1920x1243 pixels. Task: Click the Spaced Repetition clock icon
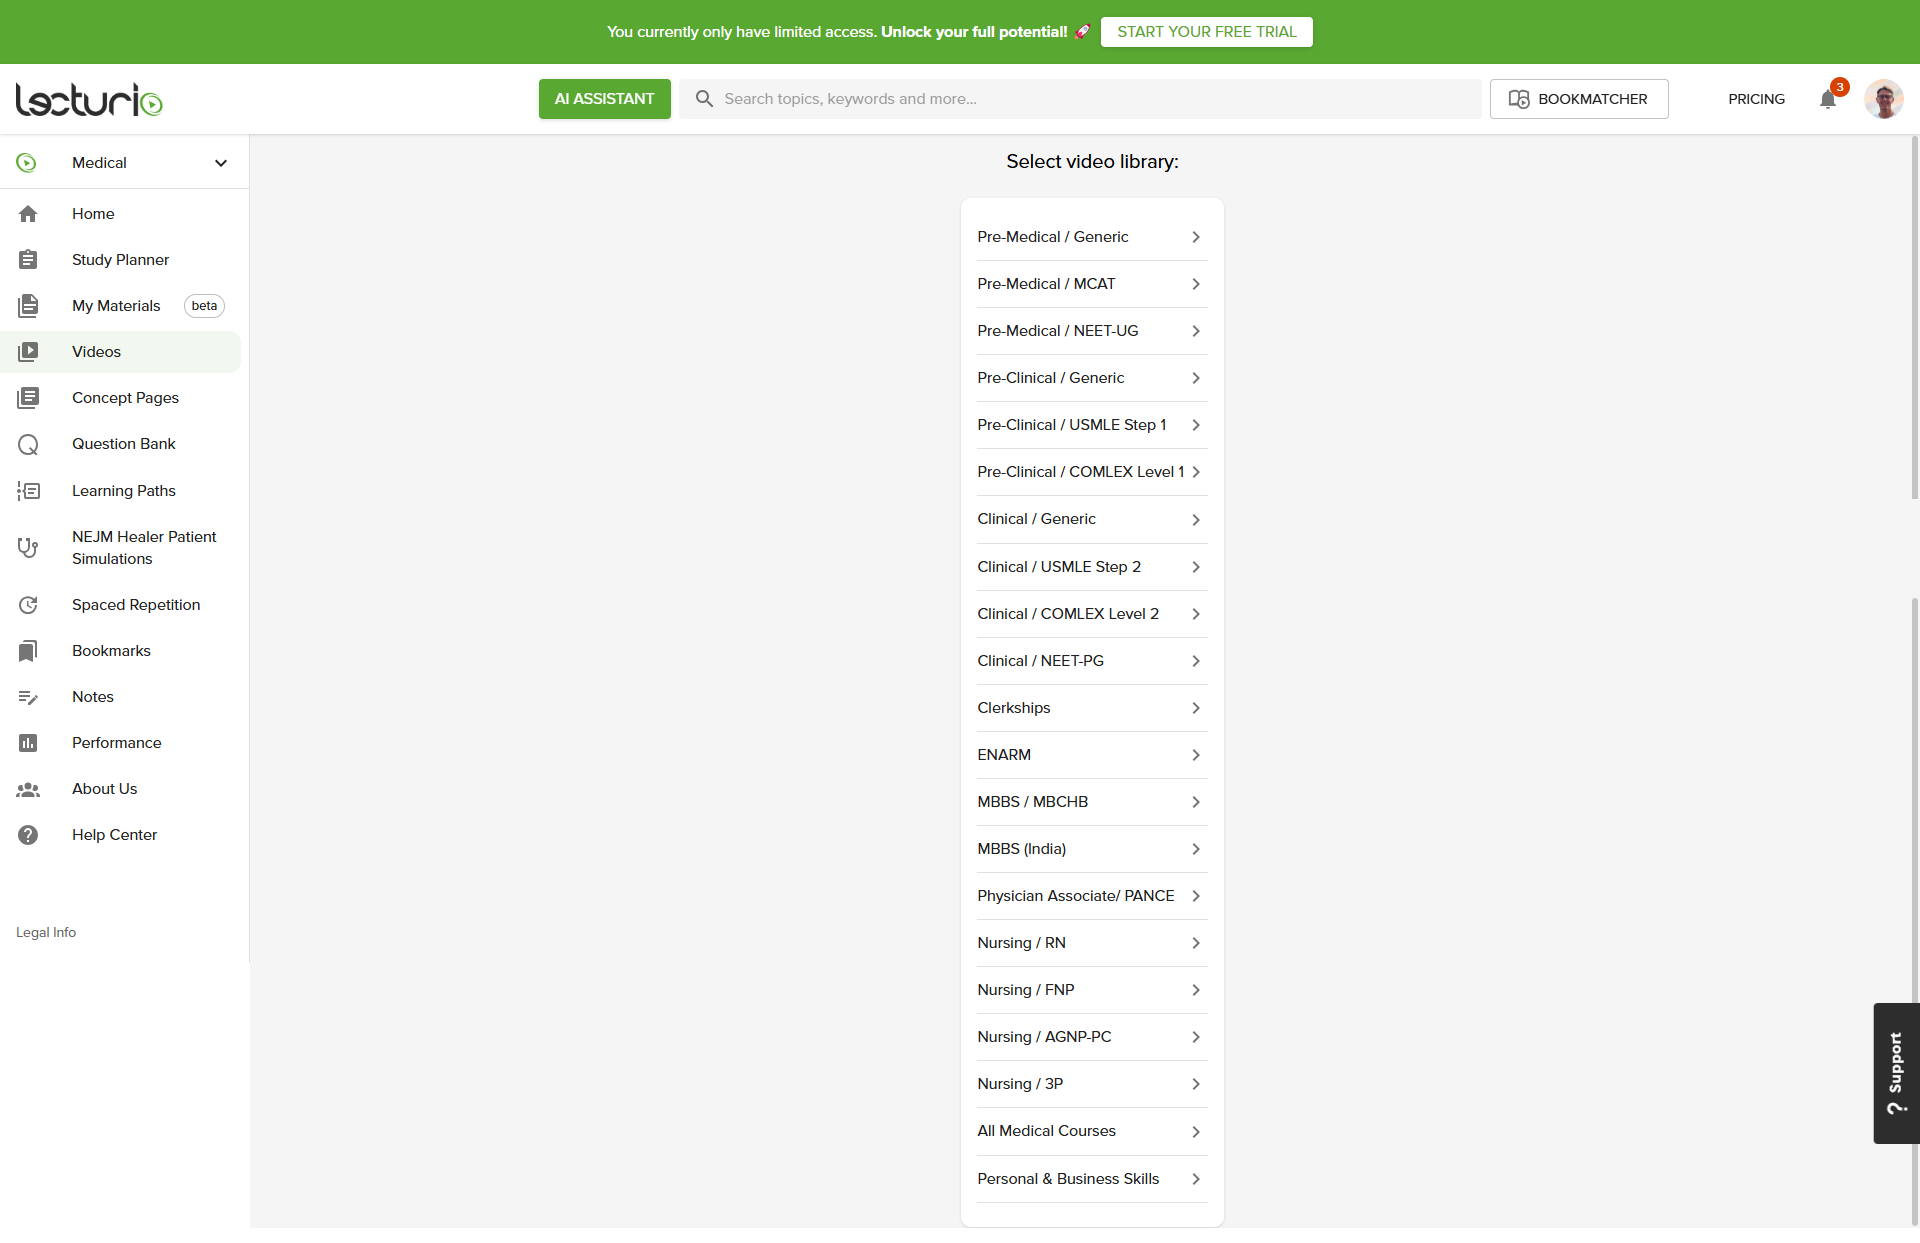pyautogui.click(x=28, y=605)
